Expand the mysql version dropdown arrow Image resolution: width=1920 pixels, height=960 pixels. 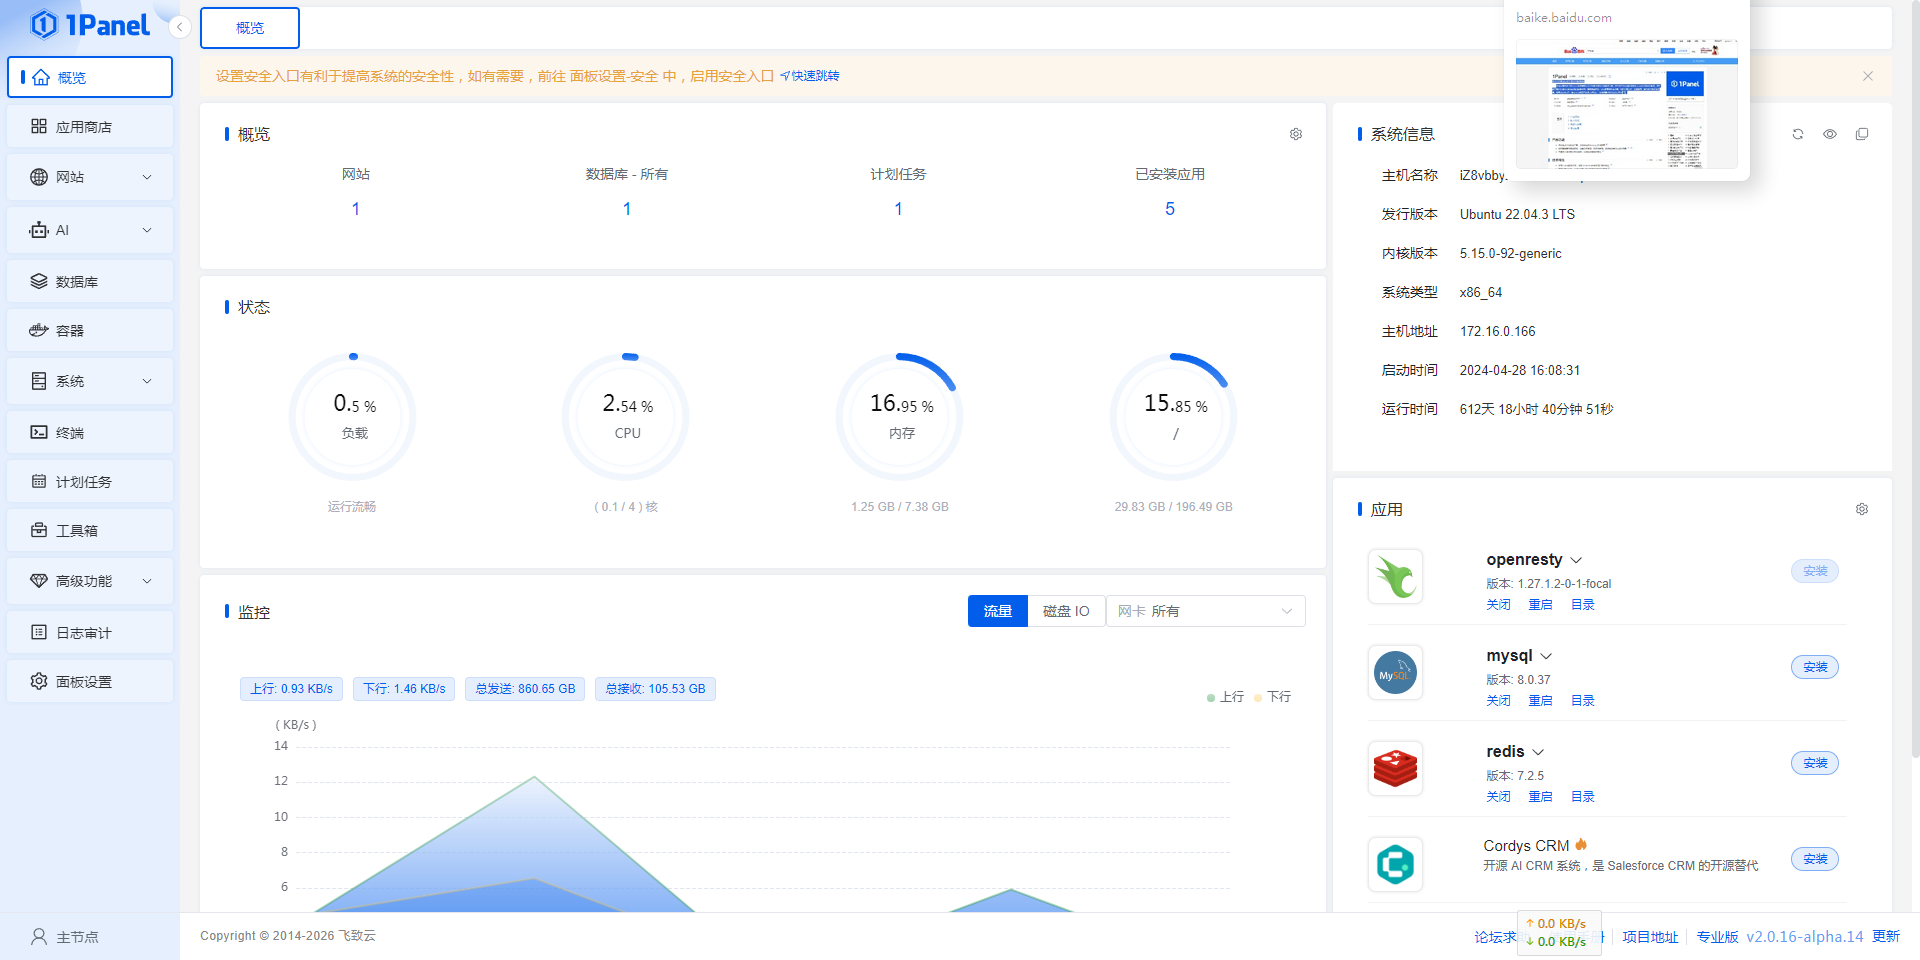point(1546,656)
